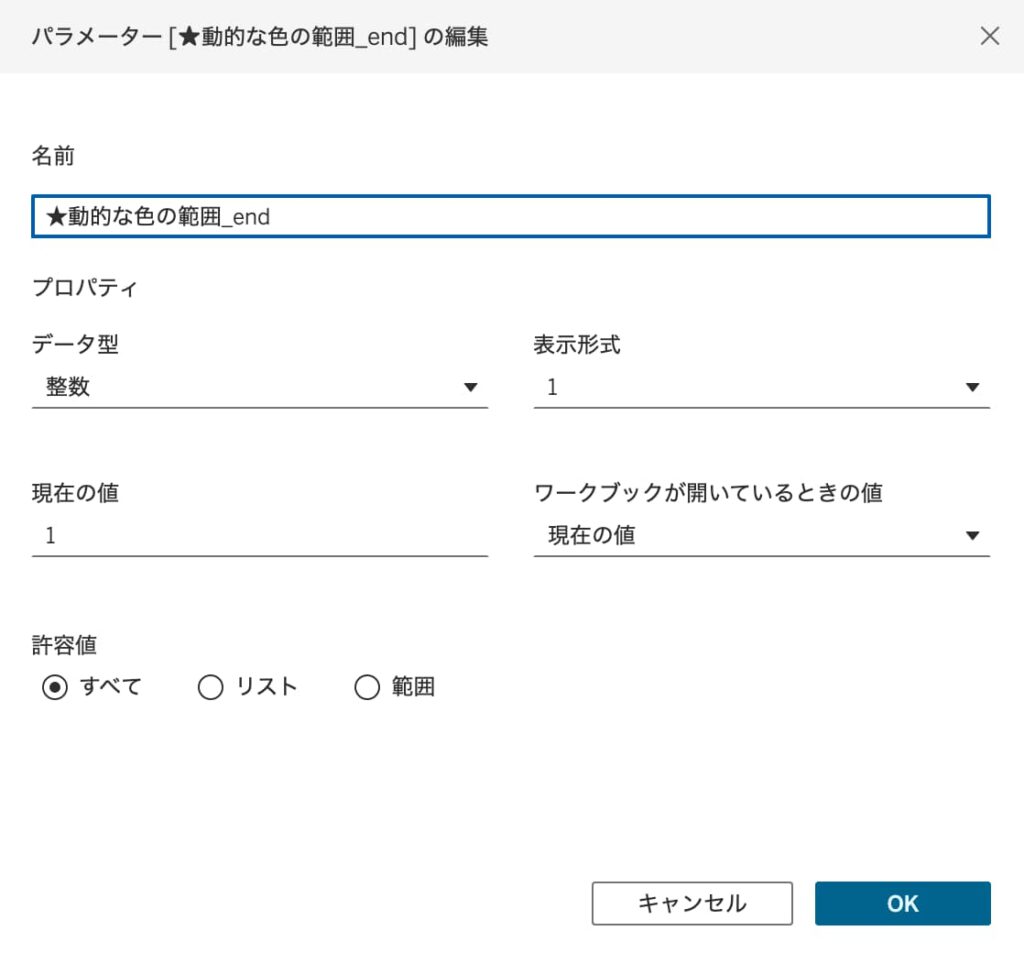Open the ワークブックが開いているときの値 dropdown
The width and height of the screenshot is (1024, 953).
[761, 536]
